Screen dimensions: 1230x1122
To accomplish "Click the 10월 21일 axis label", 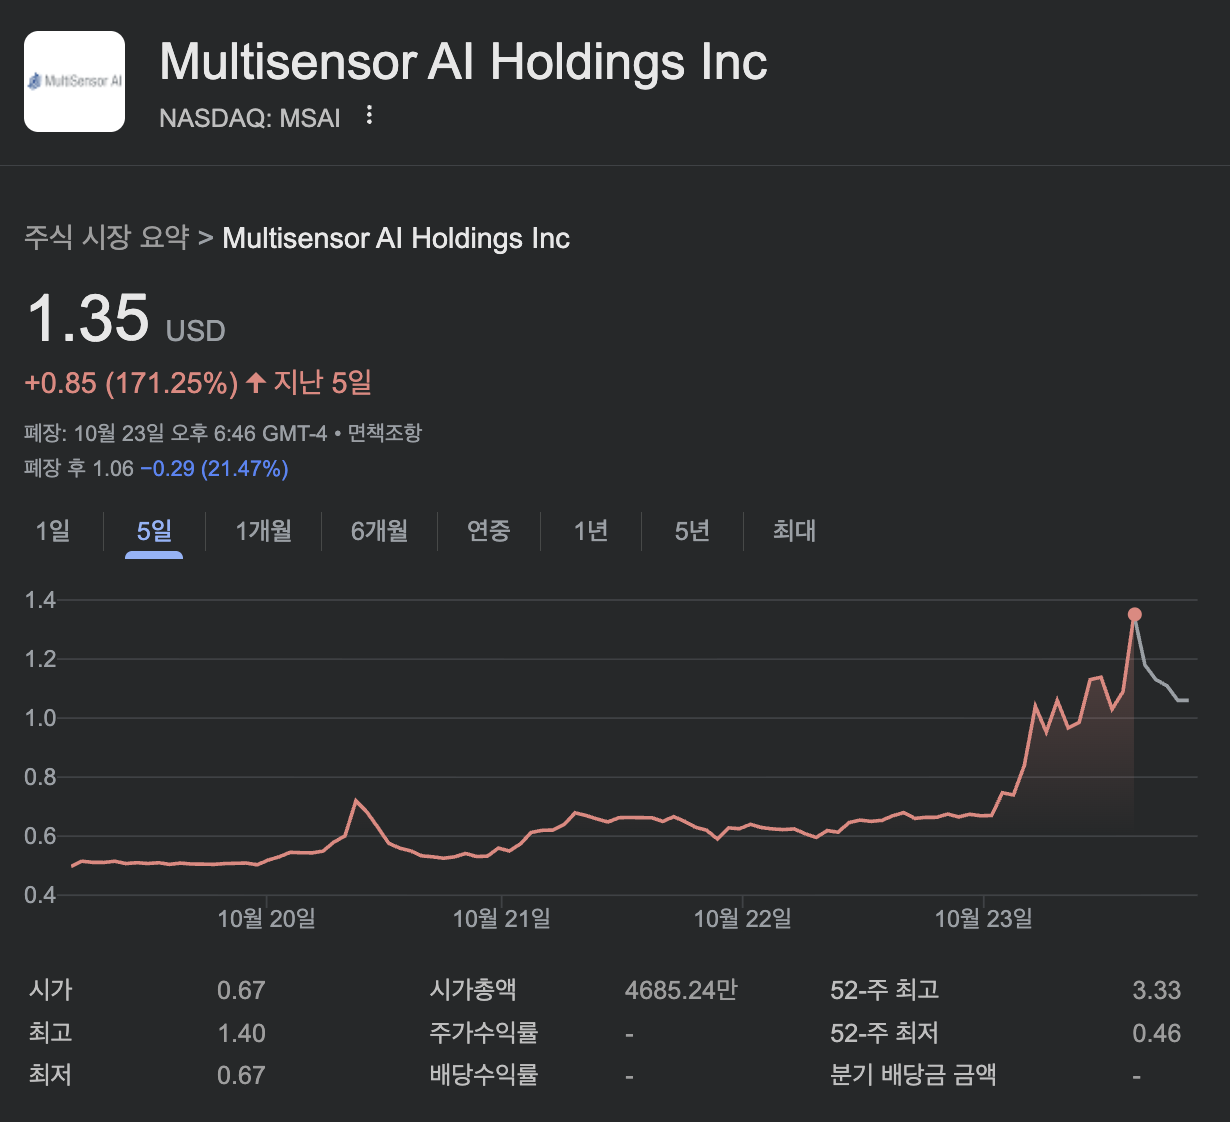I will pyautogui.click(x=502, y=919).
